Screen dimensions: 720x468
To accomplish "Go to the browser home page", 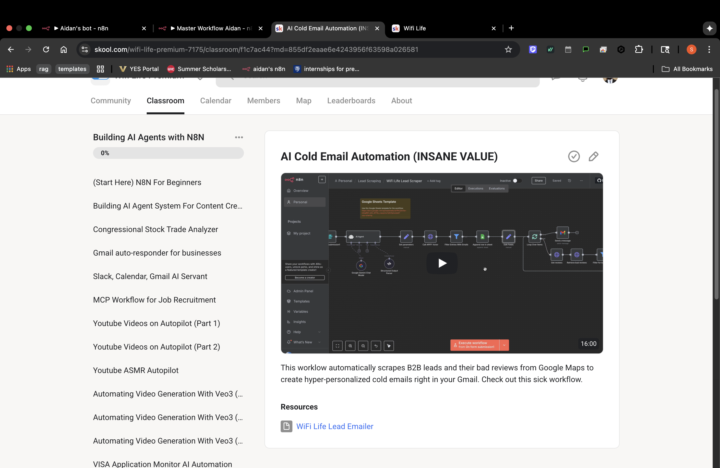I will (63, 50).
